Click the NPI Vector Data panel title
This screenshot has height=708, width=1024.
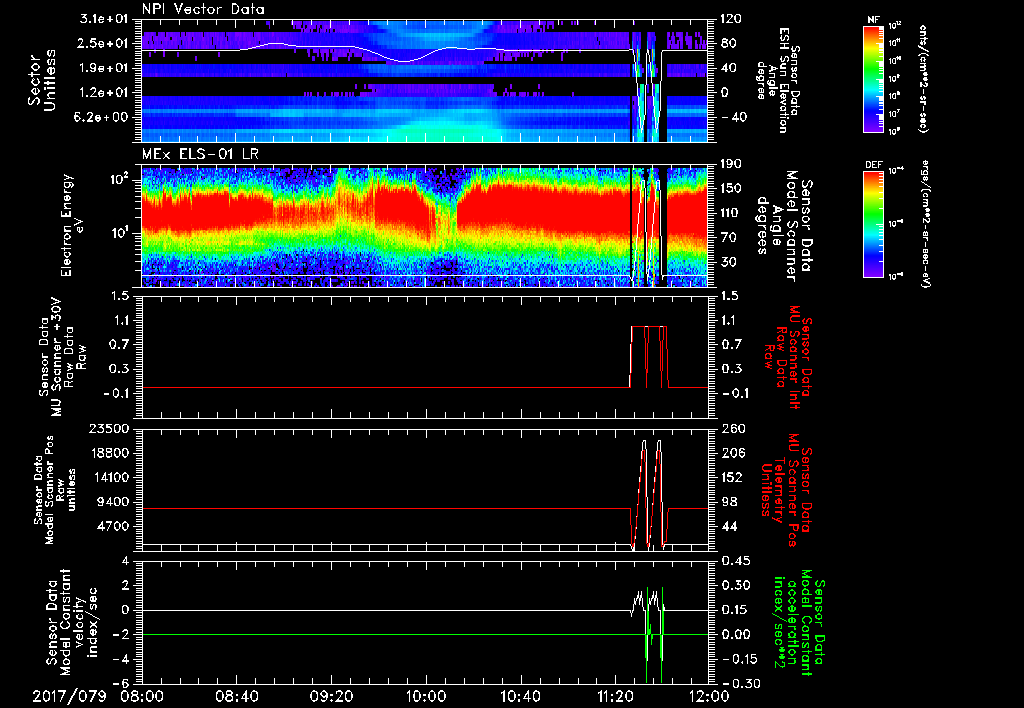pos(203,10)
